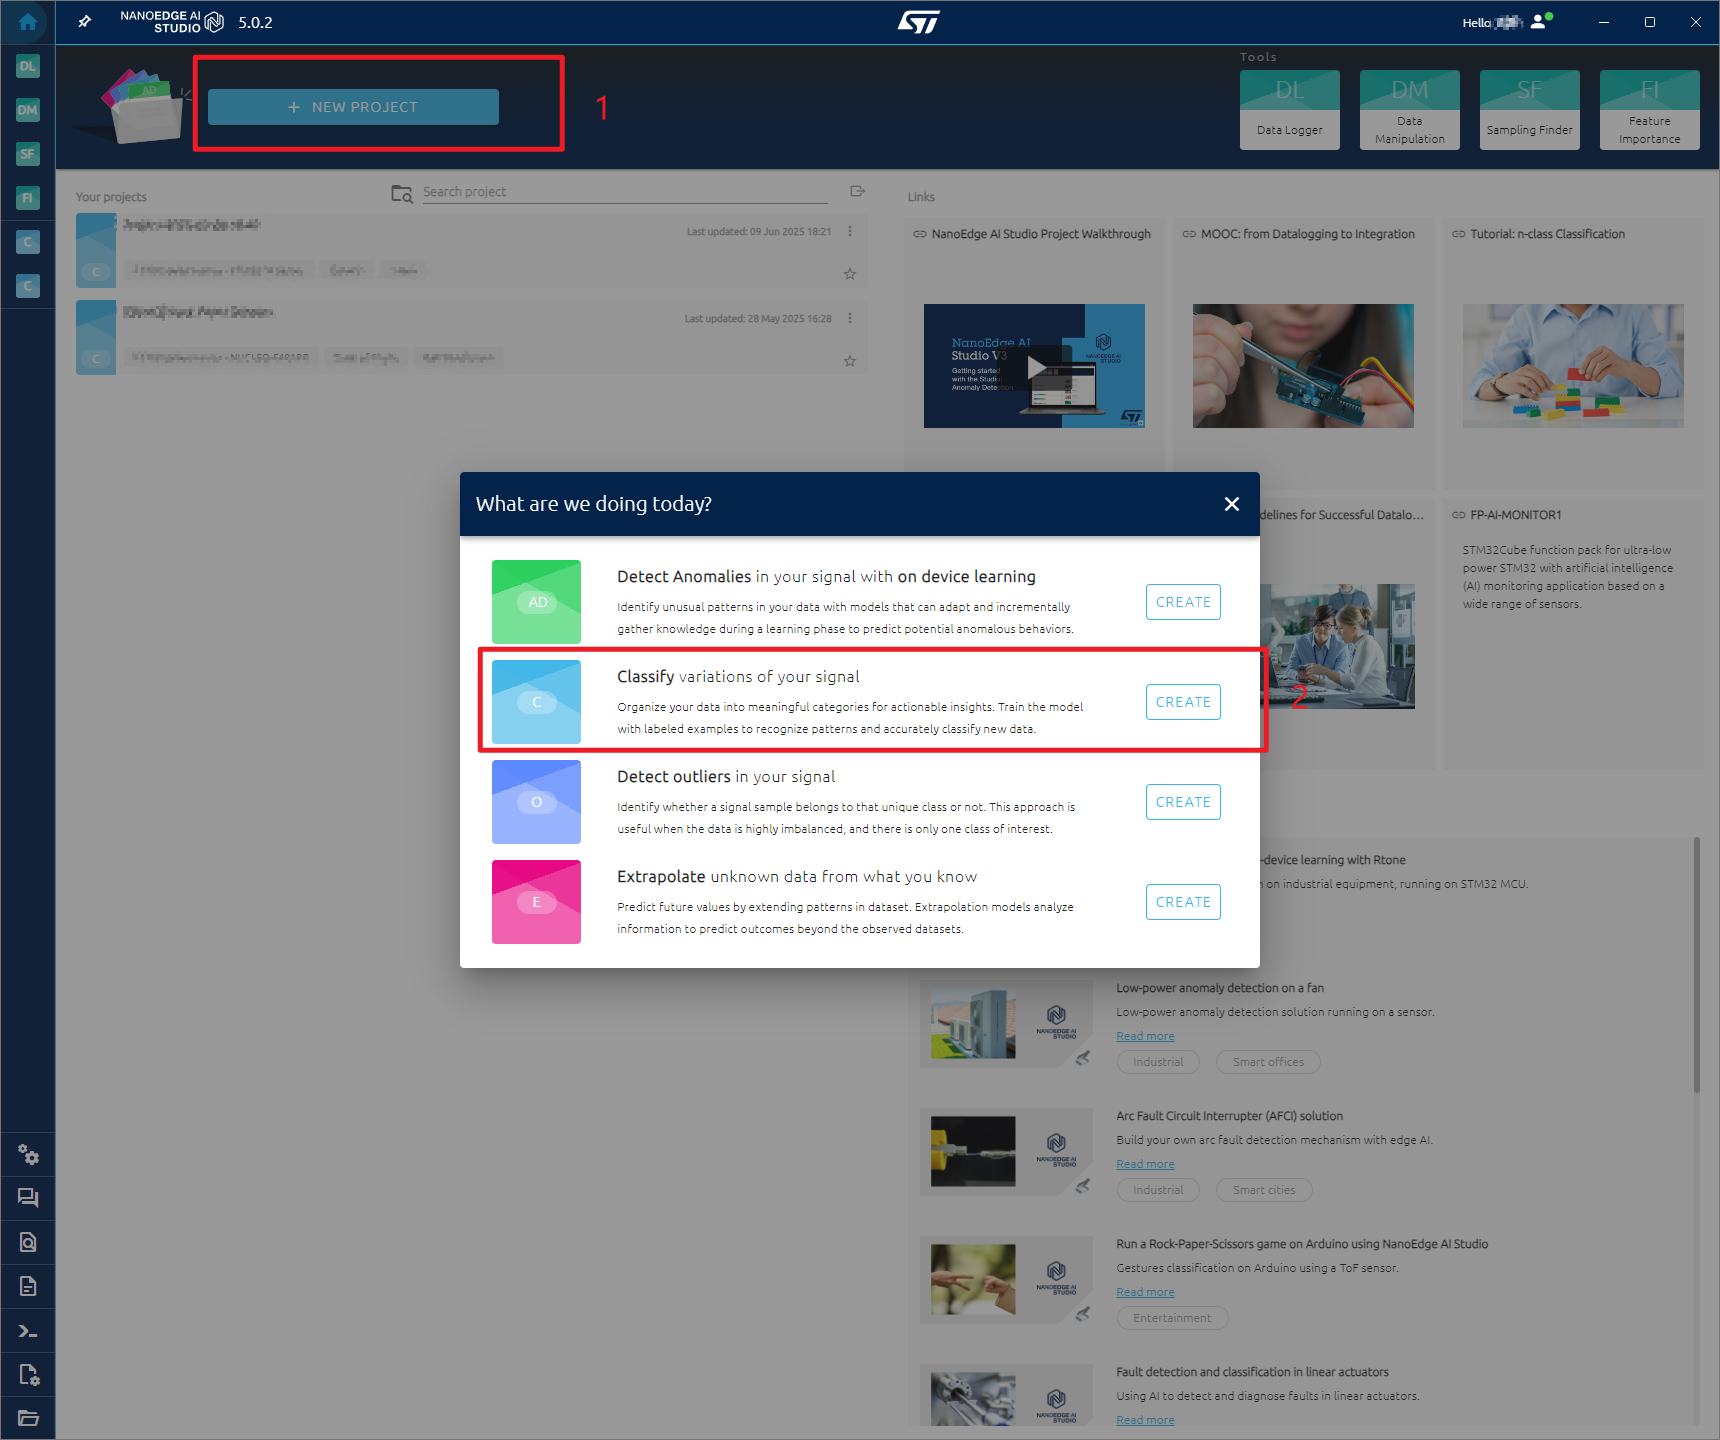Open the command line terminal icon
Viewport: 1720px width, 1440px height.
[x=28, y=1331]
